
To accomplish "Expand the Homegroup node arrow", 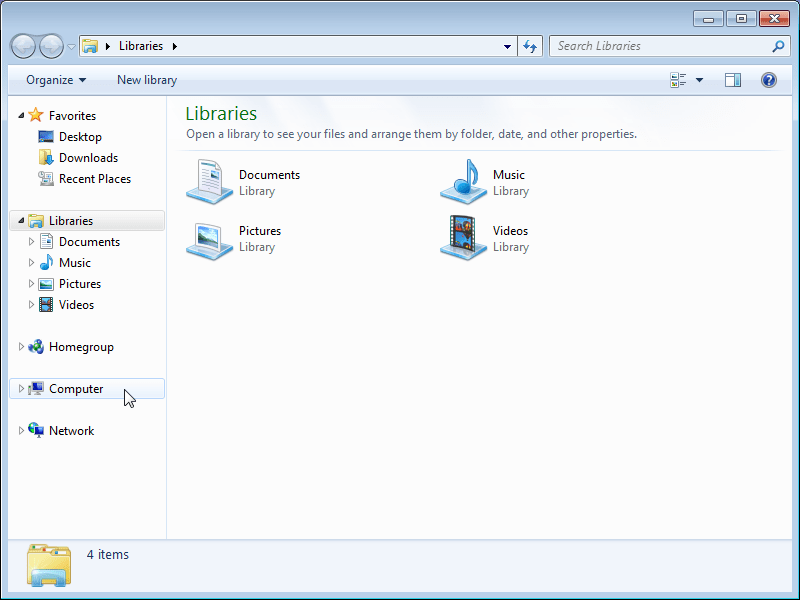I will pos(21,346).
